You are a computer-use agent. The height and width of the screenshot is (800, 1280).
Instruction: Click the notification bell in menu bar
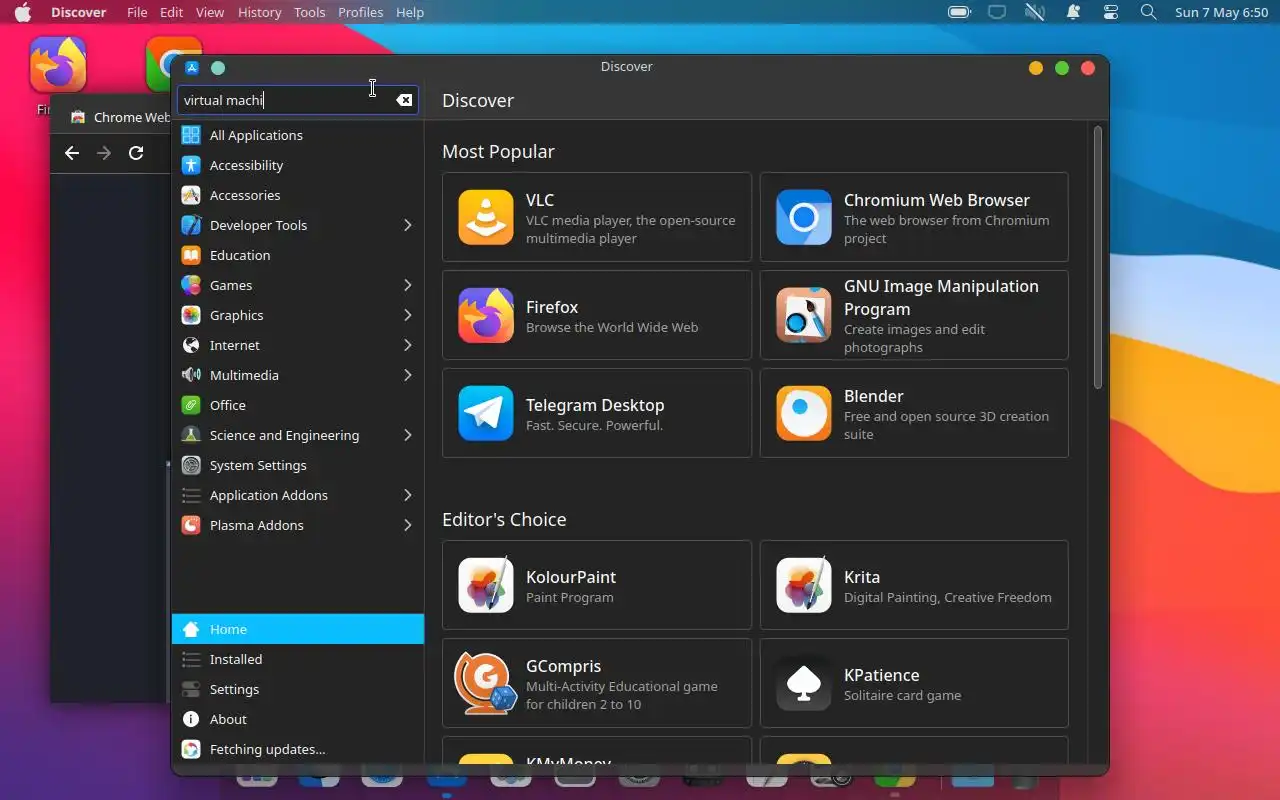[1073, 12]
